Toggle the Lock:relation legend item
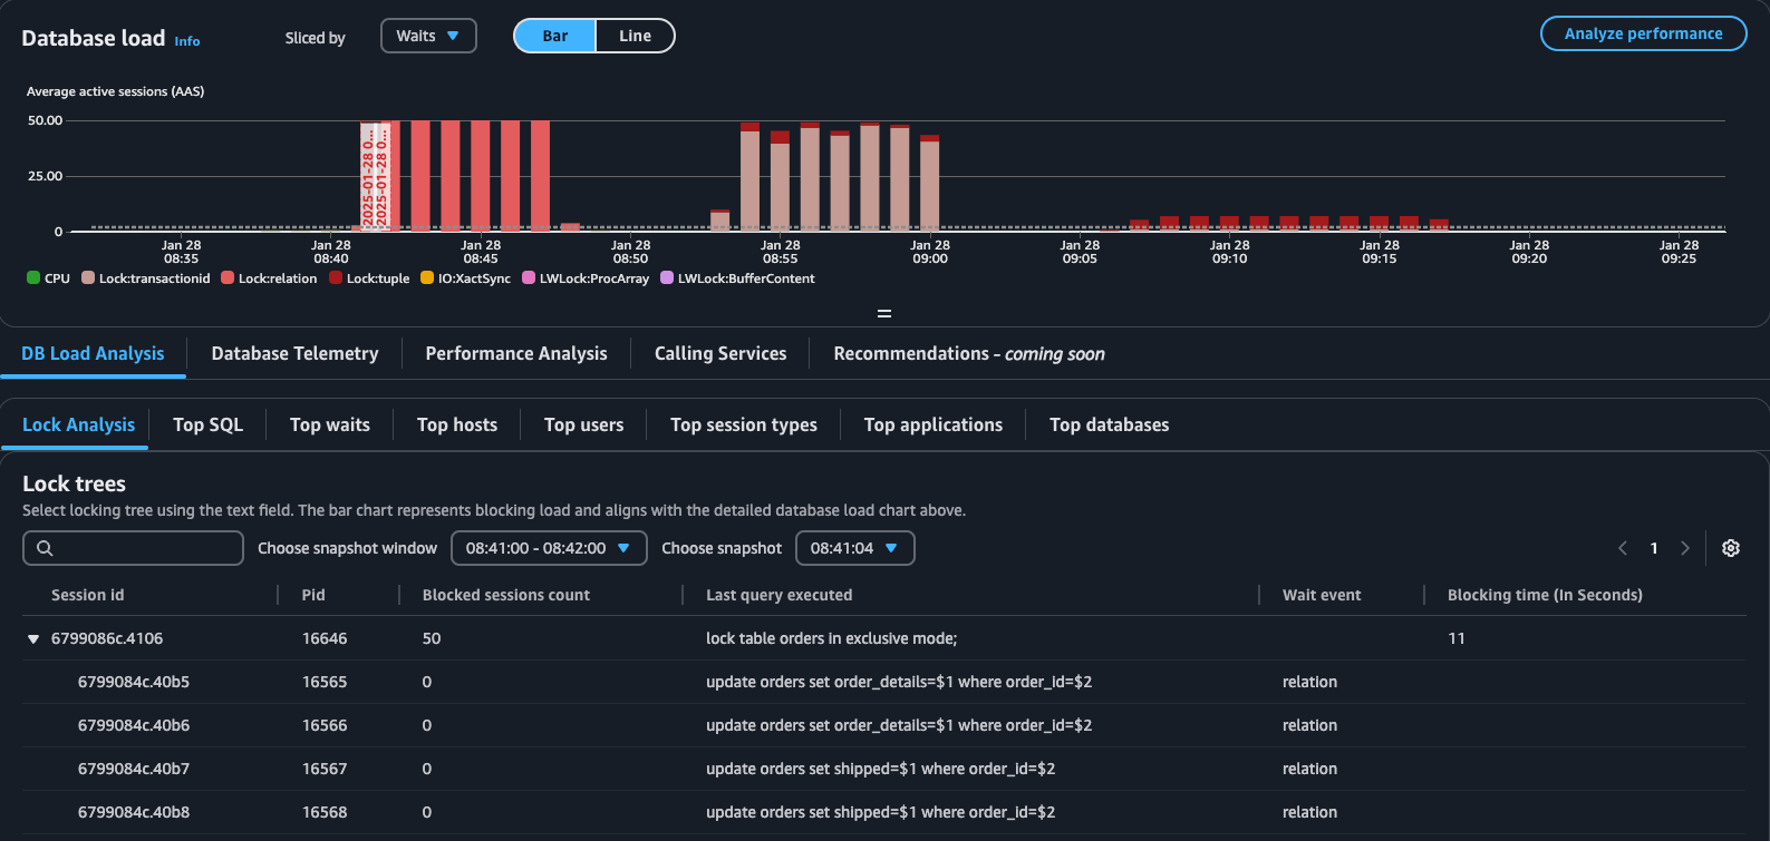1770x842 pixels. point(268,278)
